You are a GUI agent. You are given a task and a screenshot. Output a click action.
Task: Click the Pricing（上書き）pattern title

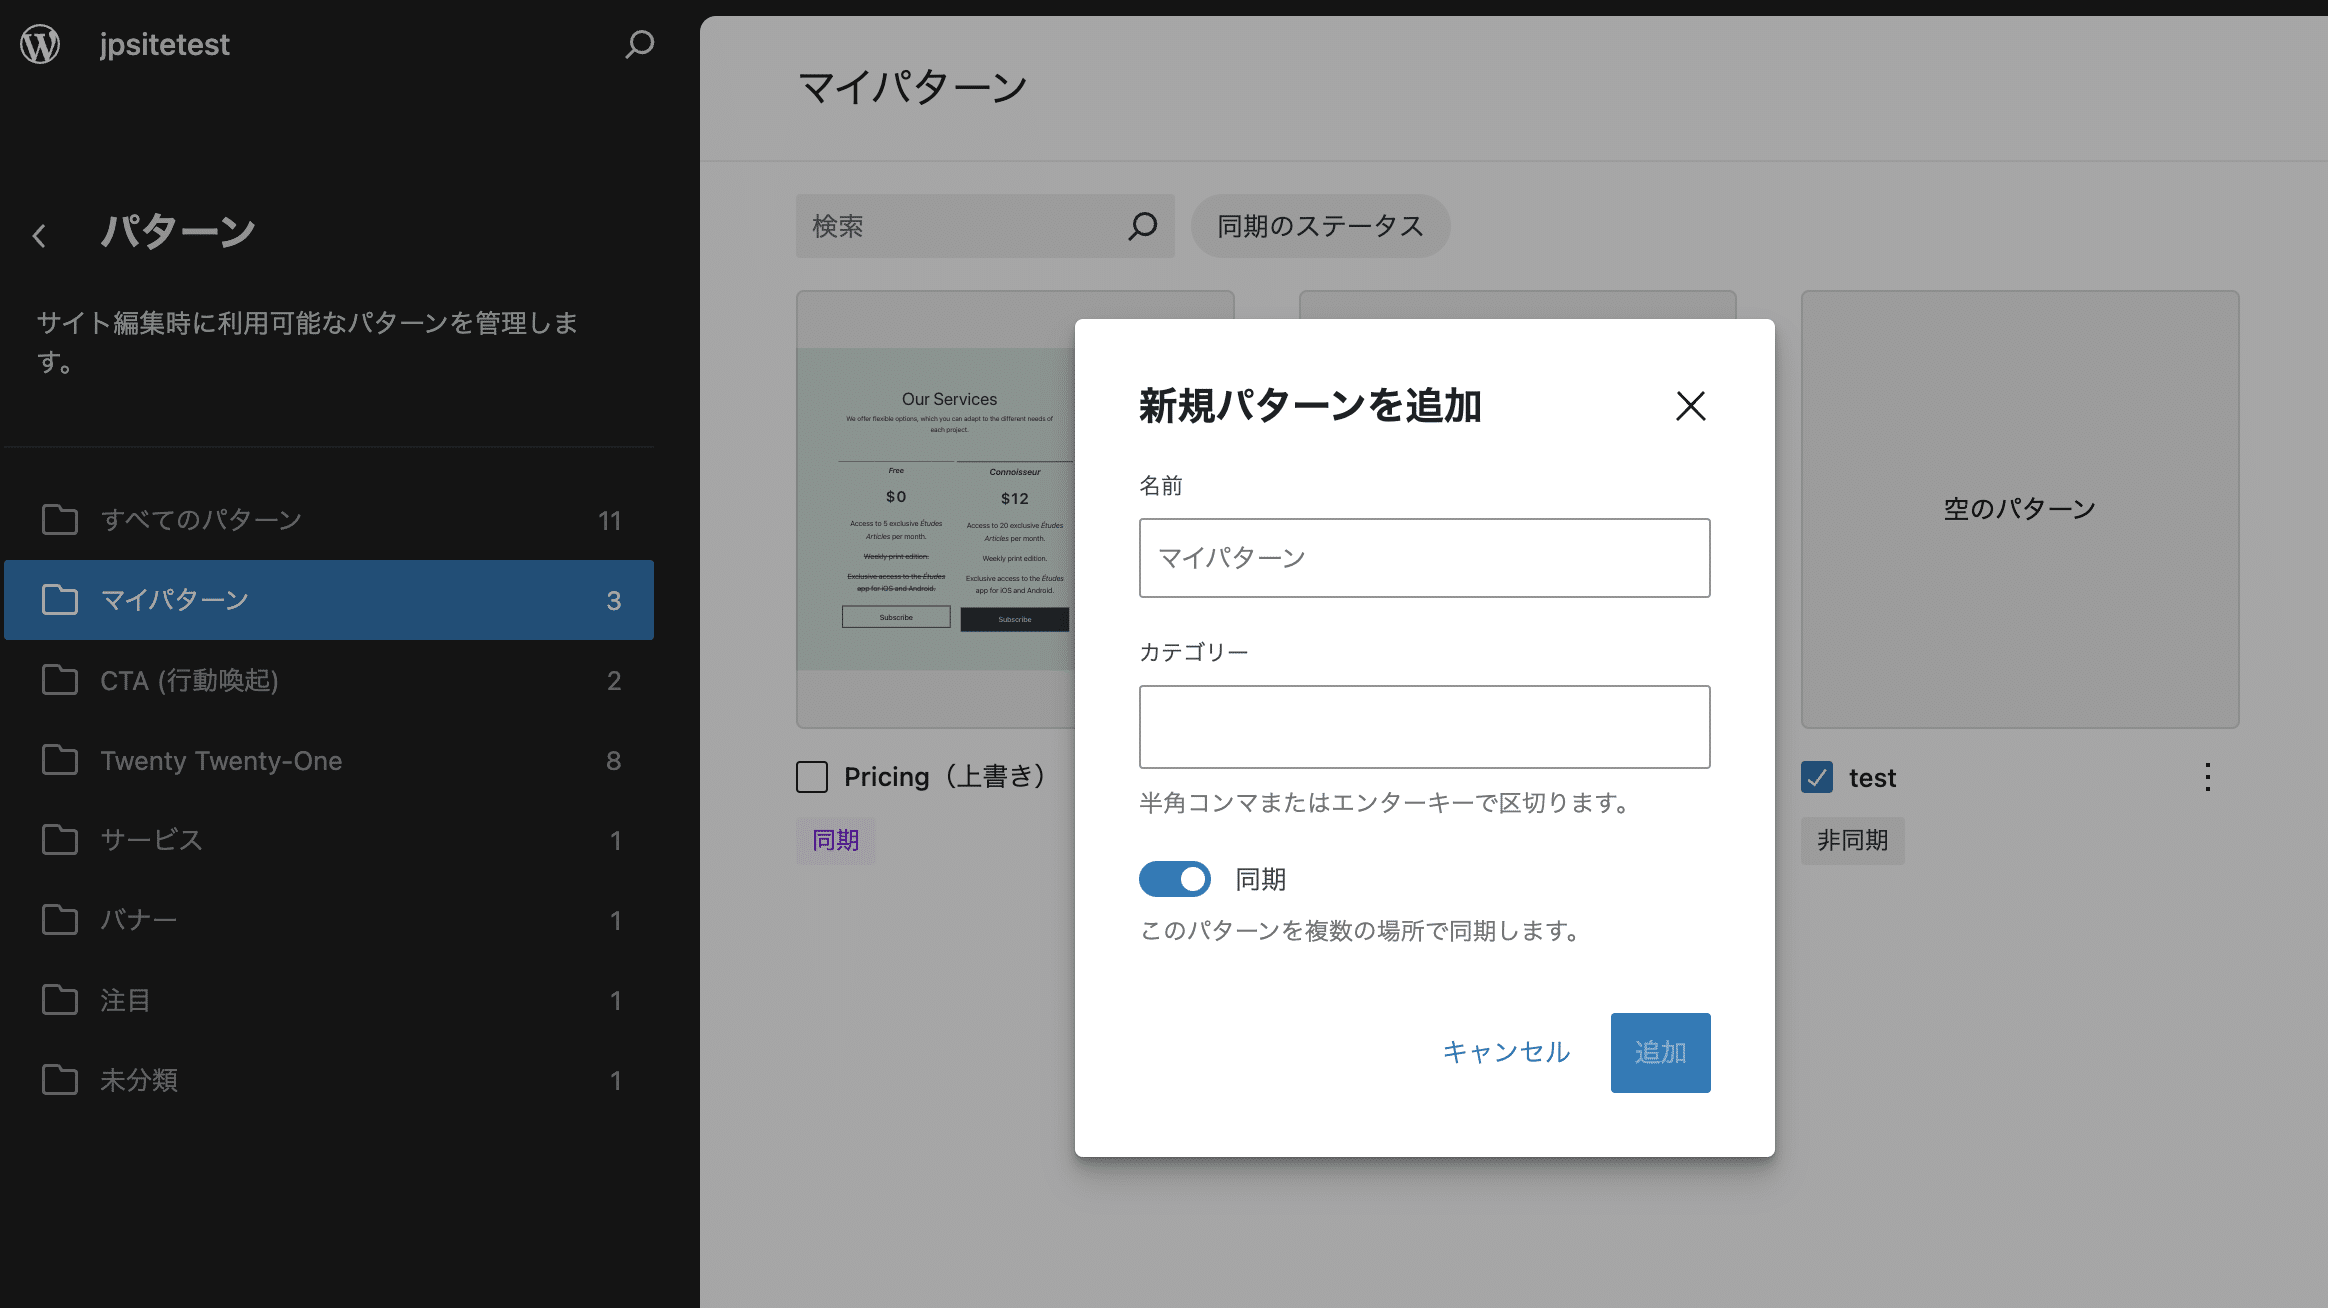click(x=948, y=777)
